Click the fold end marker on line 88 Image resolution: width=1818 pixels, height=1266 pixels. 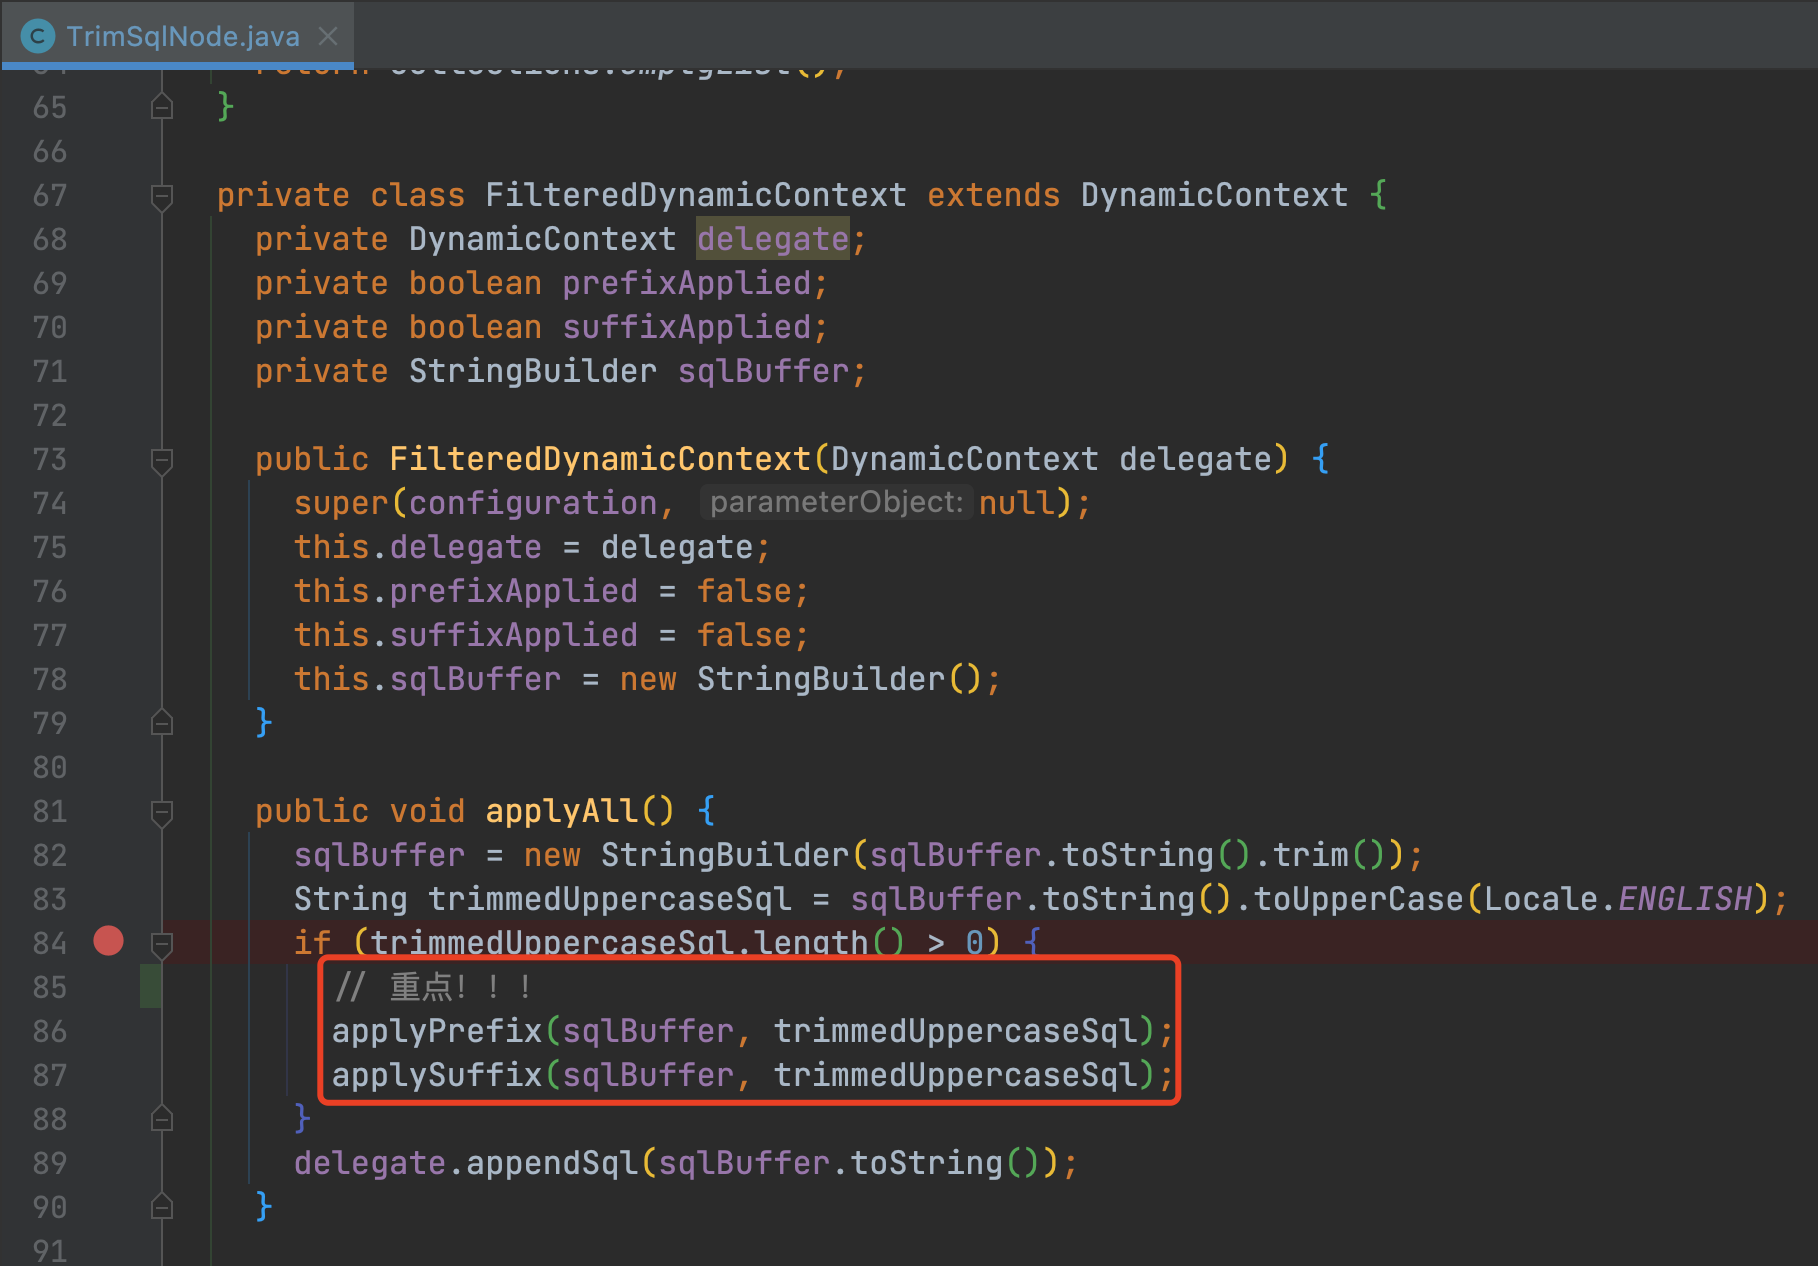click(161, 1118)
